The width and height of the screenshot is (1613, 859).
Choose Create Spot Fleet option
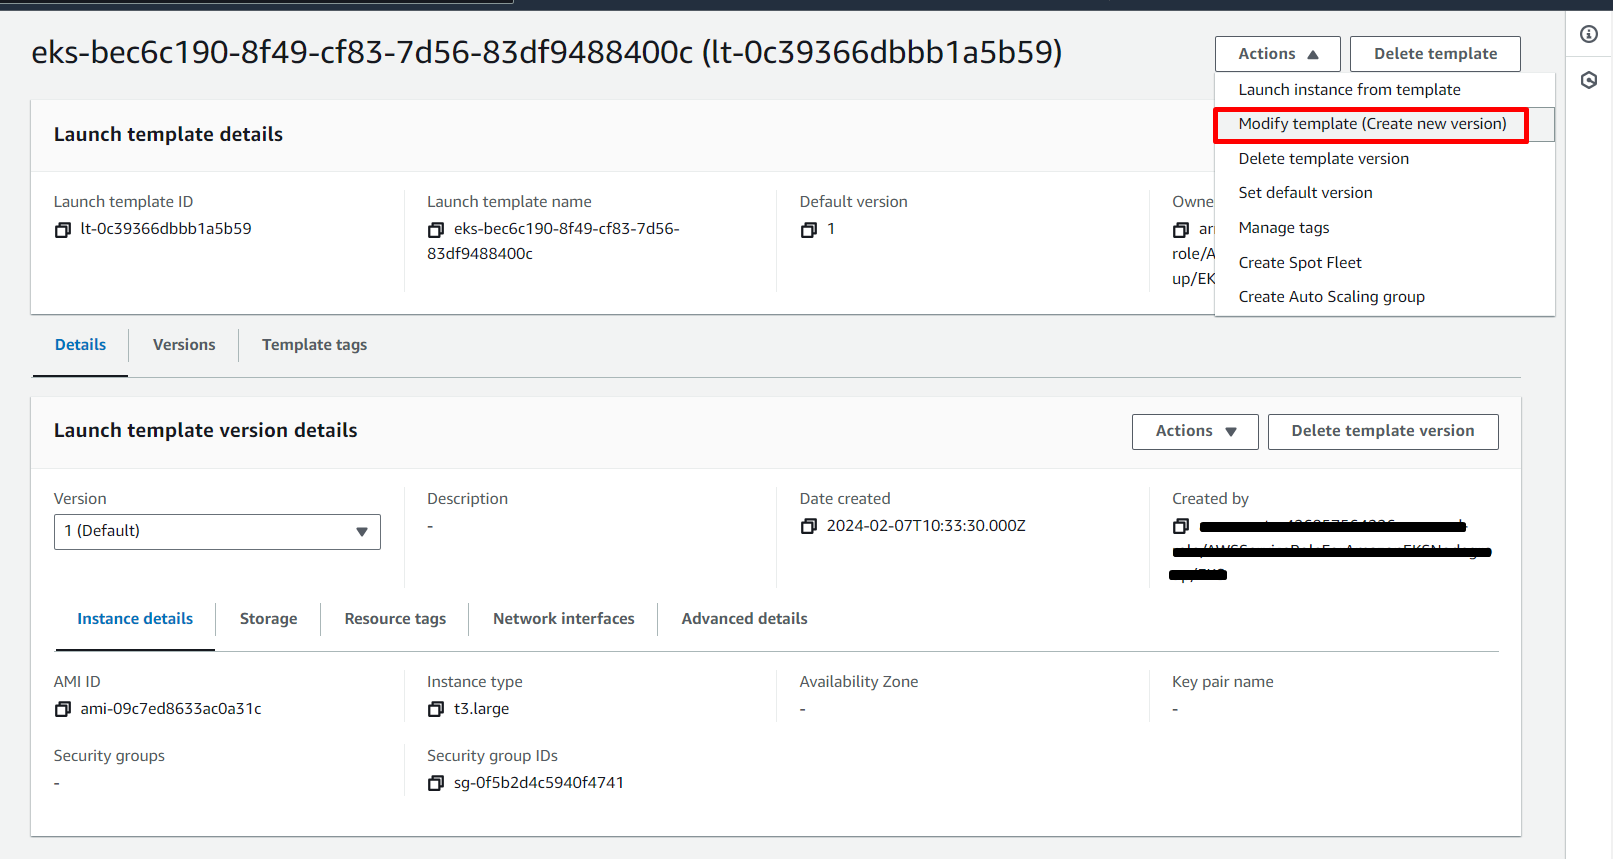pos(1384,263)
